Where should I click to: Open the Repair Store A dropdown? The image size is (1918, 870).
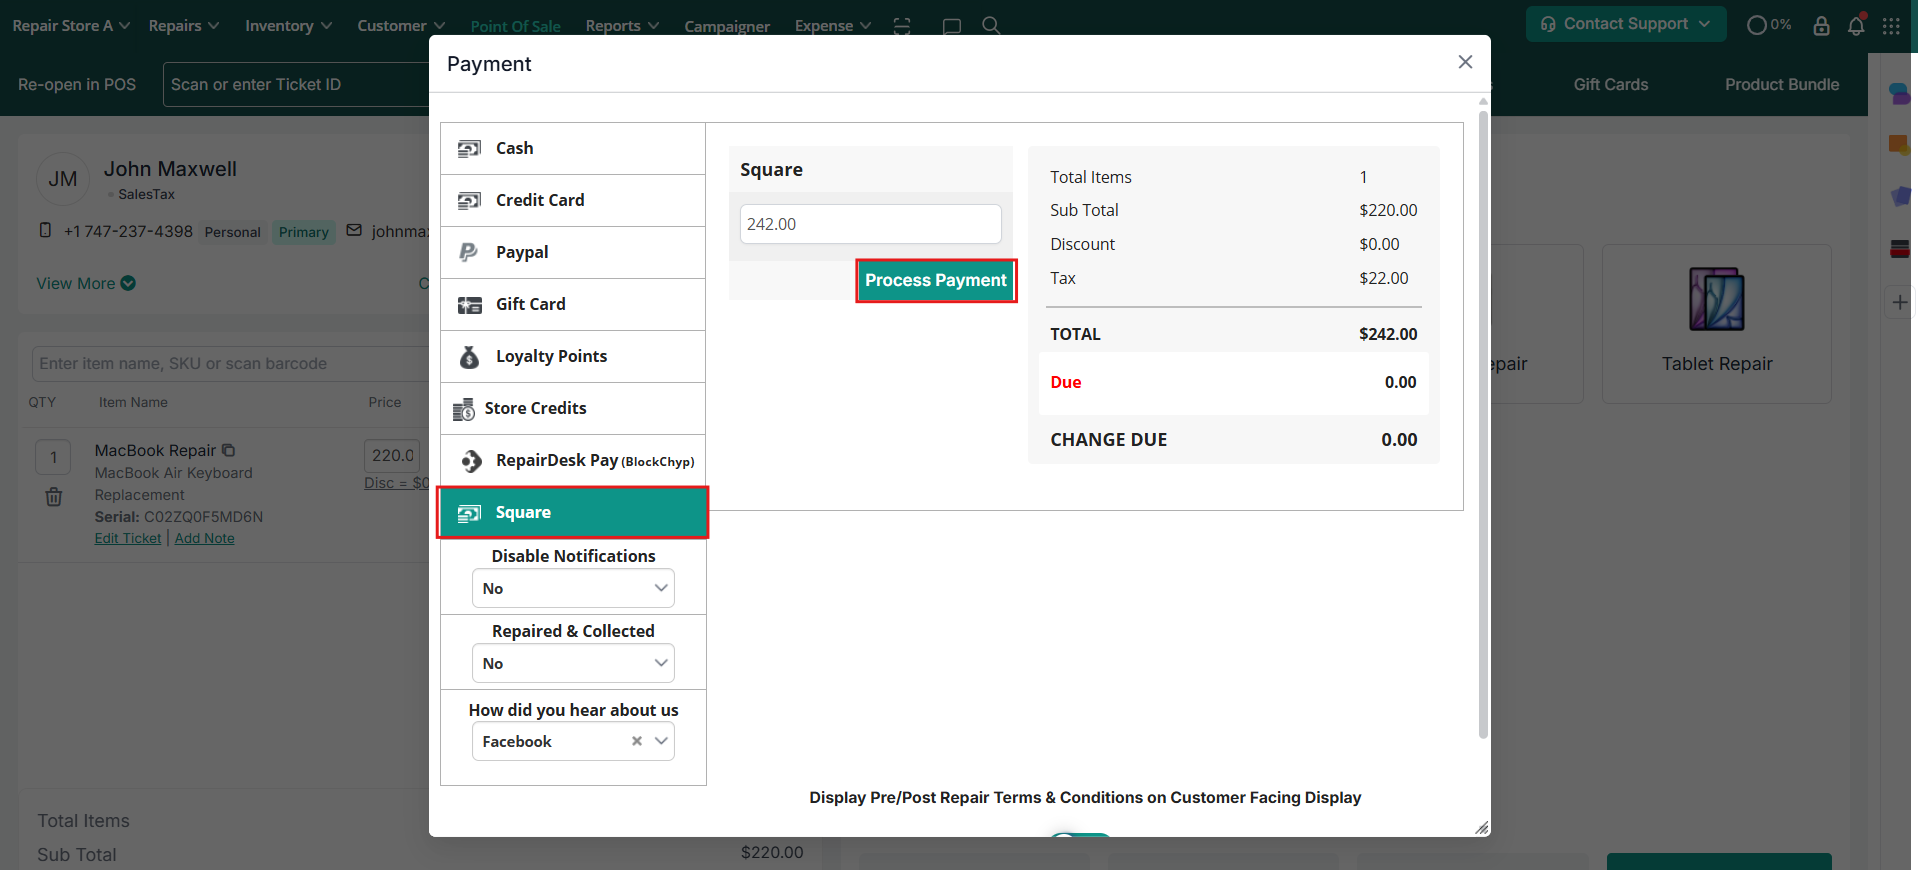tap(71, 25)
